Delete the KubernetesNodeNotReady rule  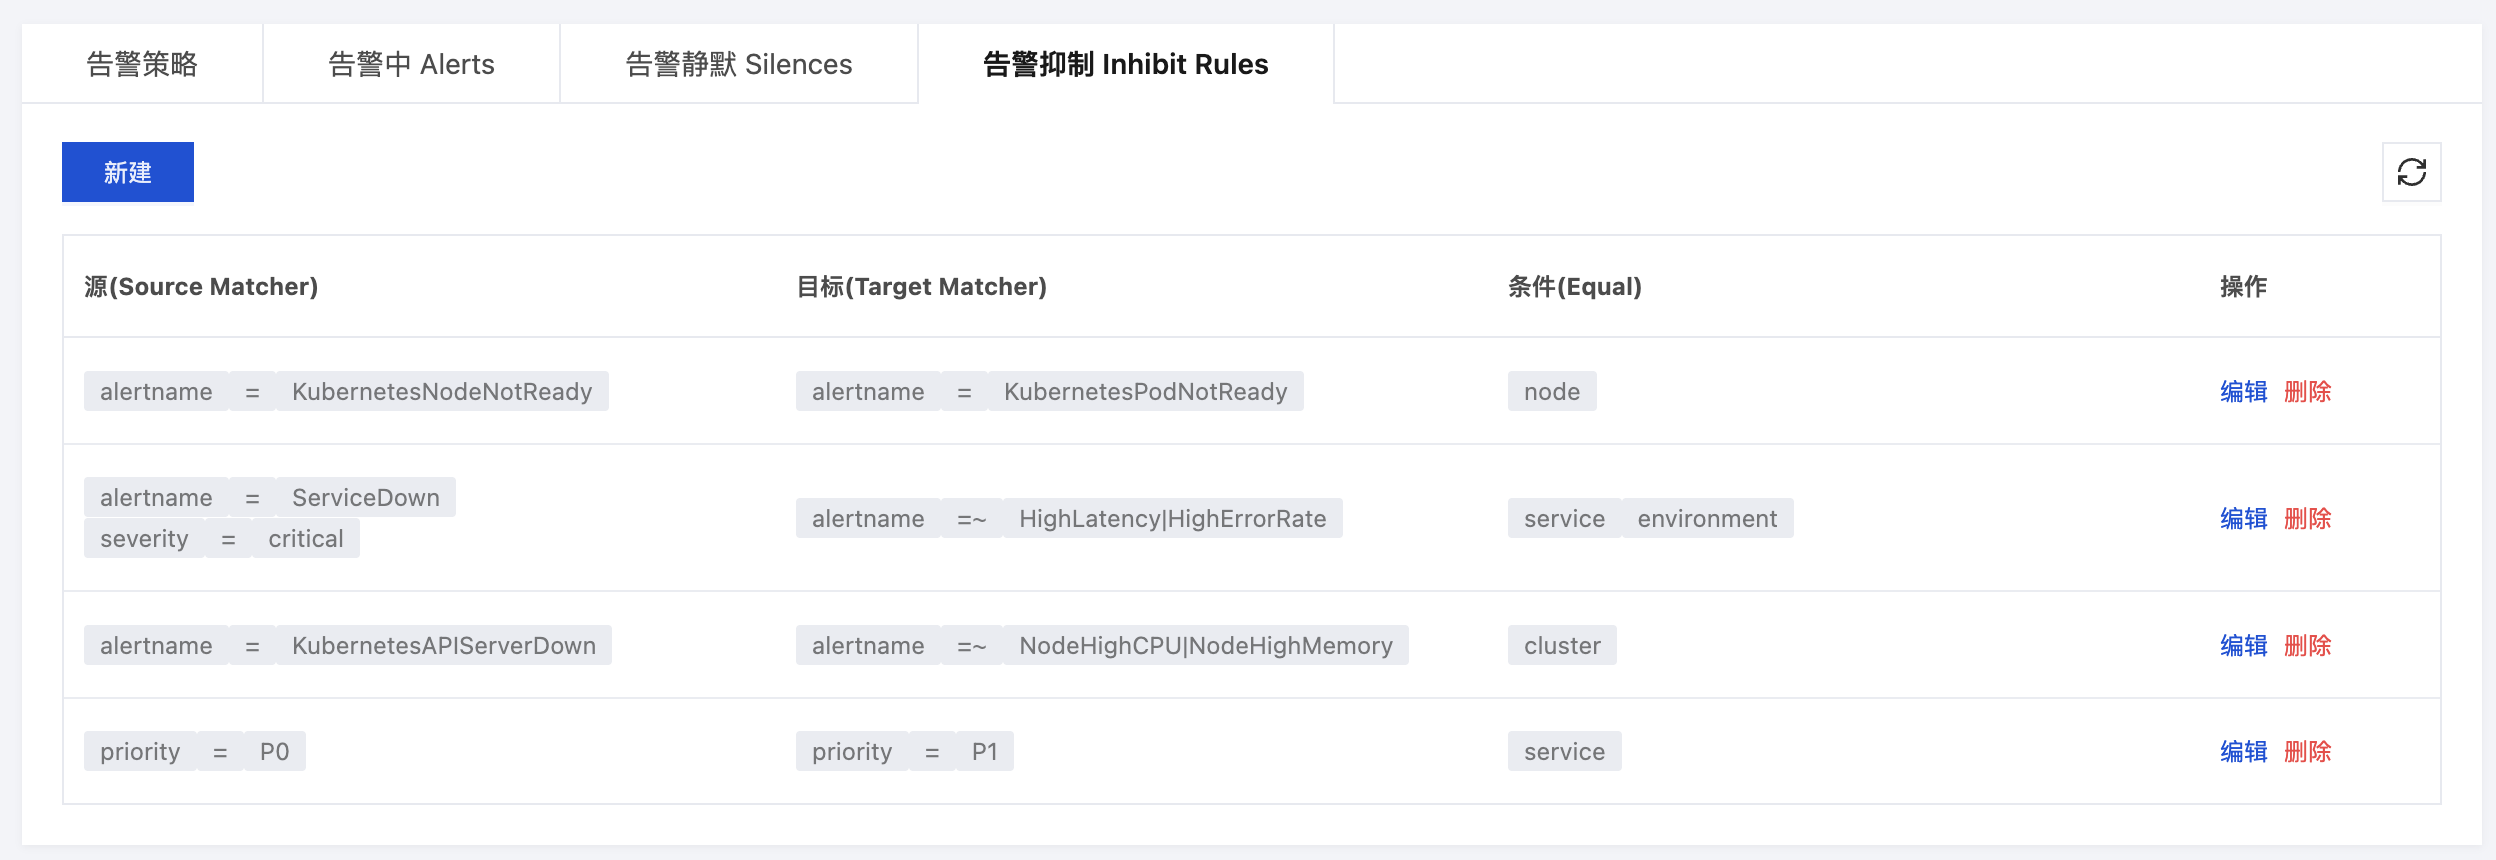2307,391
